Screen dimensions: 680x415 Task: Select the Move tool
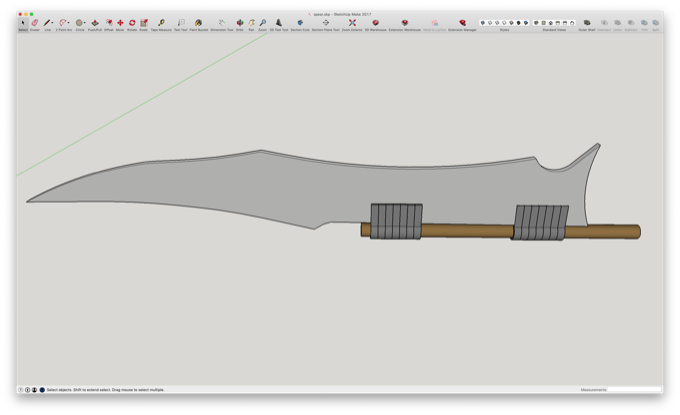(x=120, y=23)
